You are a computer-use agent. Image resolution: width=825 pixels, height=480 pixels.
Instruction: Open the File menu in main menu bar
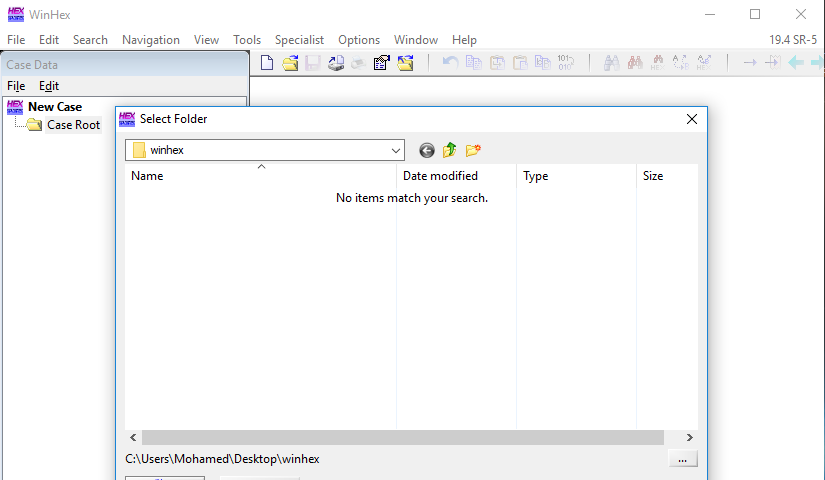point(16,40)
